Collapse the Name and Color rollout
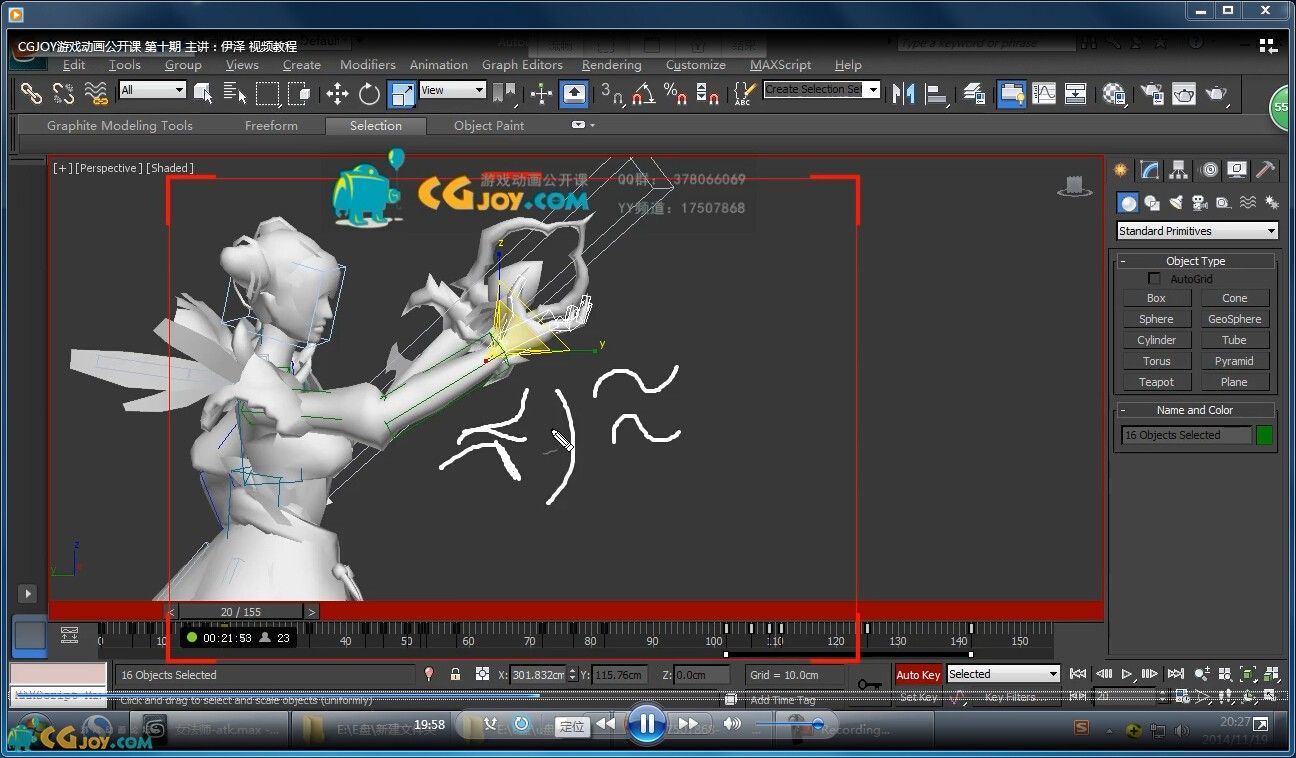The height and width of the screenshot is (758, 1296). pos(1196,410)
